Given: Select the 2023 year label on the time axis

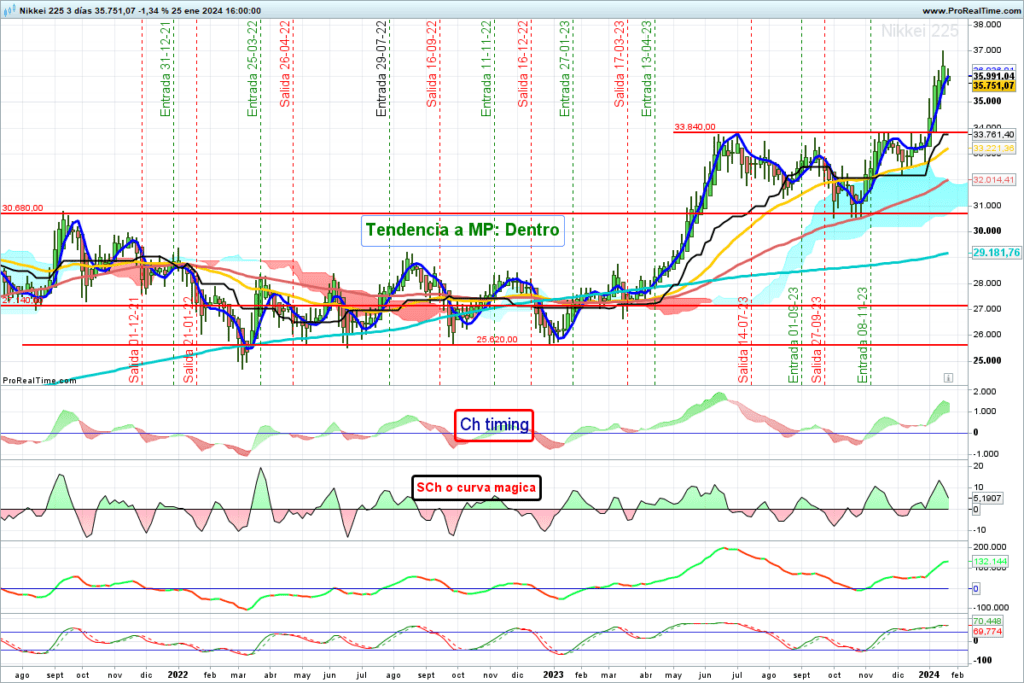Looking at the screenshot, I should coord(553,675).
